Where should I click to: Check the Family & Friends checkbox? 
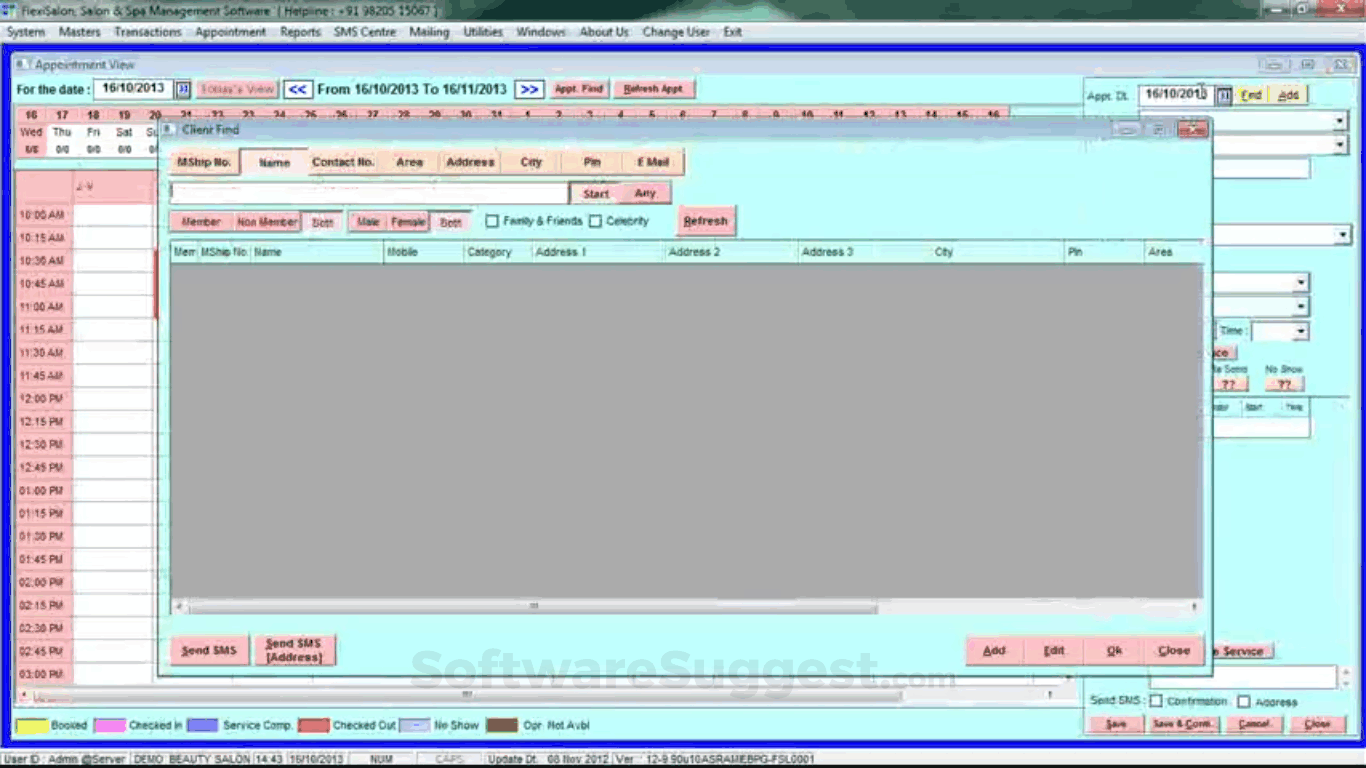tap(492, 221)
